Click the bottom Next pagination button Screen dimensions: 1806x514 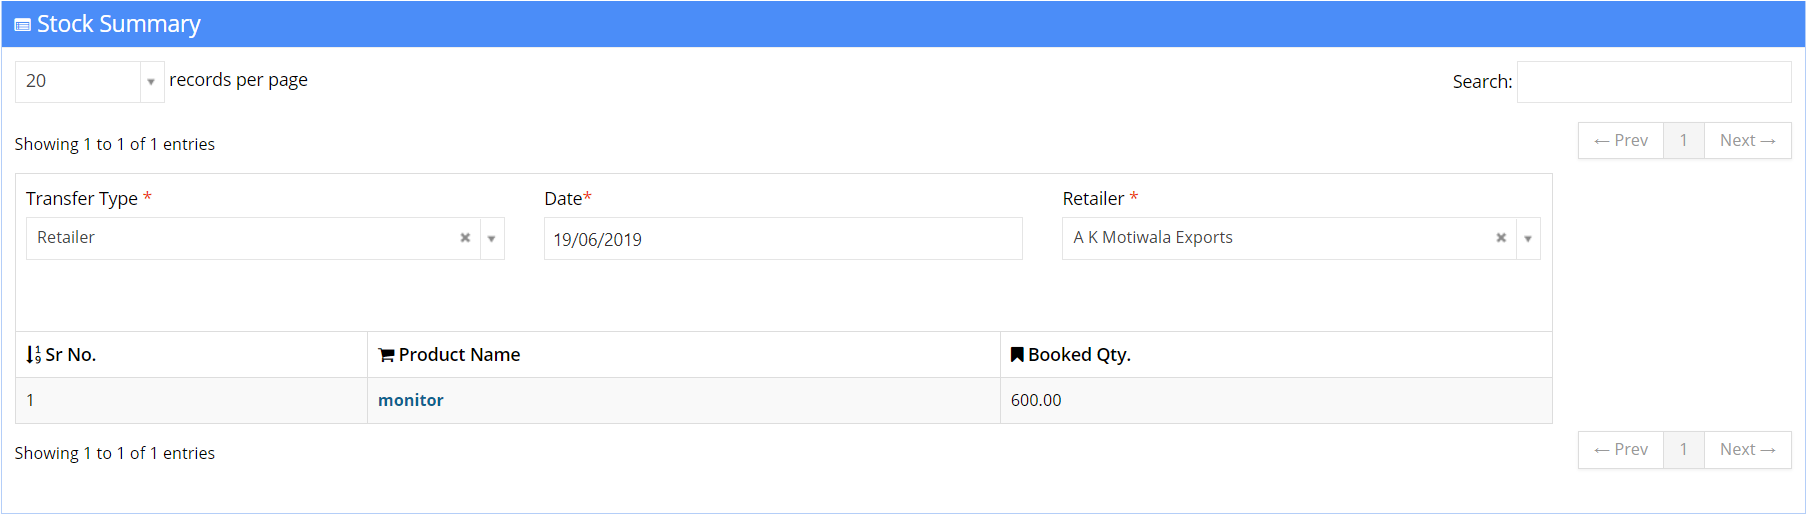[x=1747, y=450]
